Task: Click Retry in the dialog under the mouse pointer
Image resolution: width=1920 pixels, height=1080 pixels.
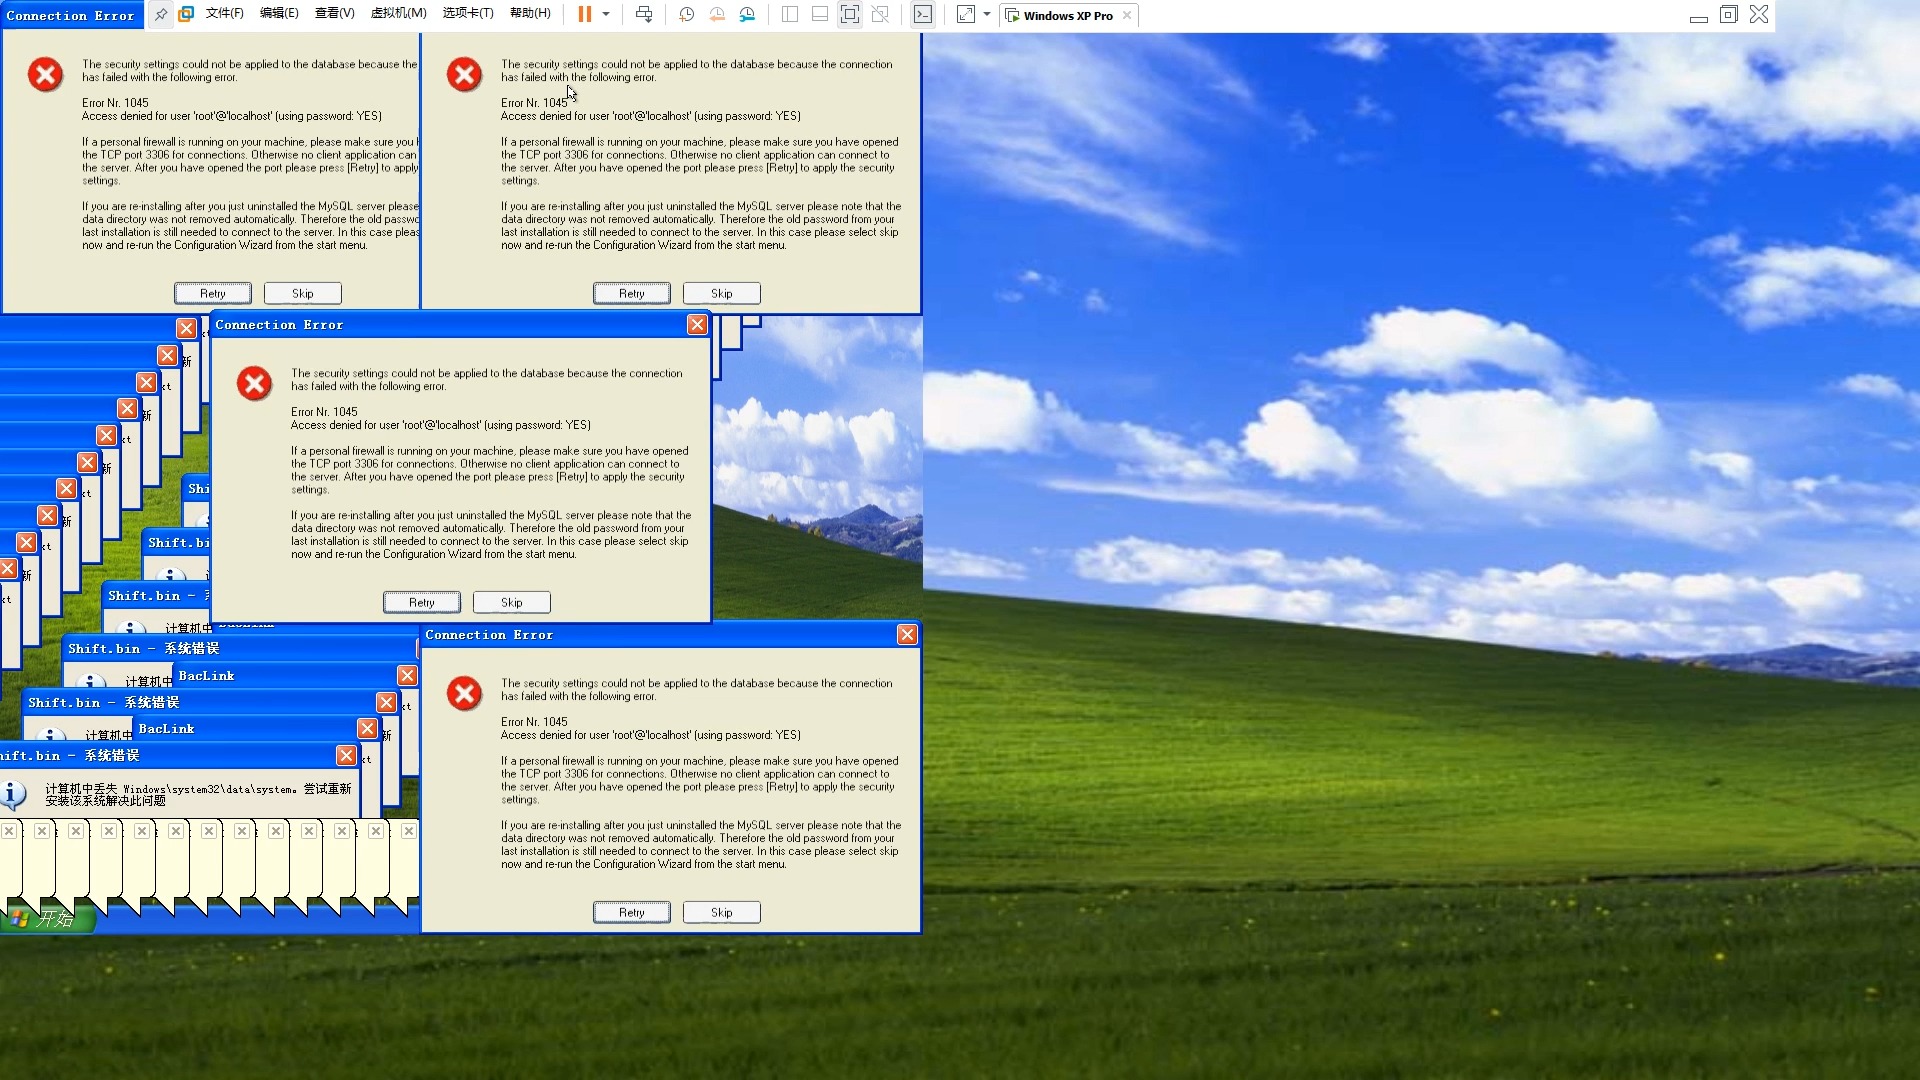Action: pyautogui.click(x=632, y=293)
